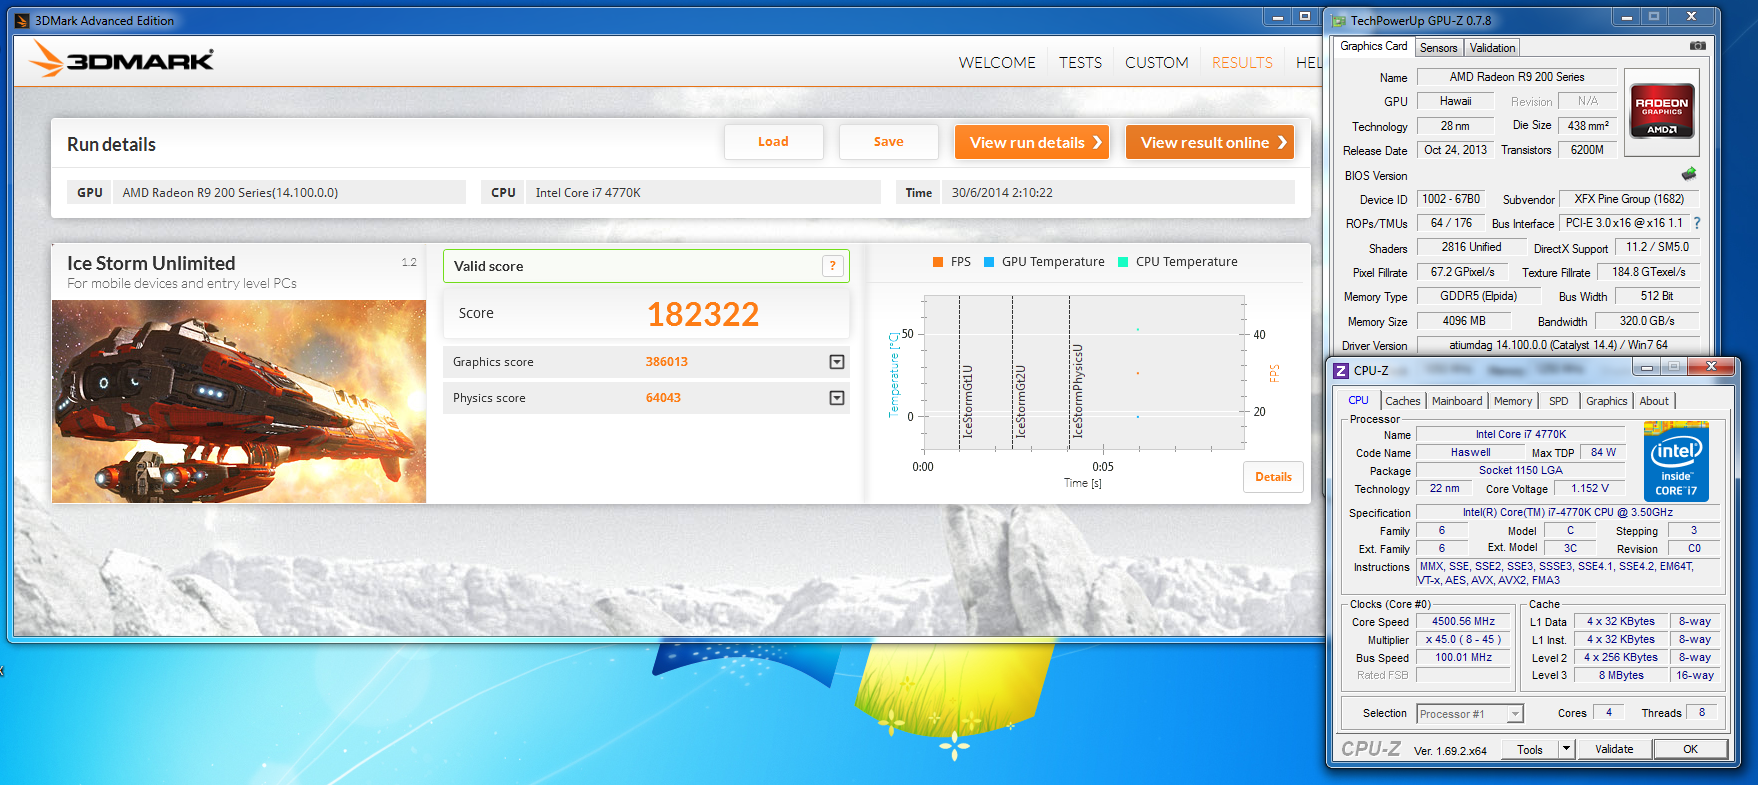The image size is (1758, 785).
Task: Click the CPU-Z title bar Z icon
Action: click(1341, 370)
